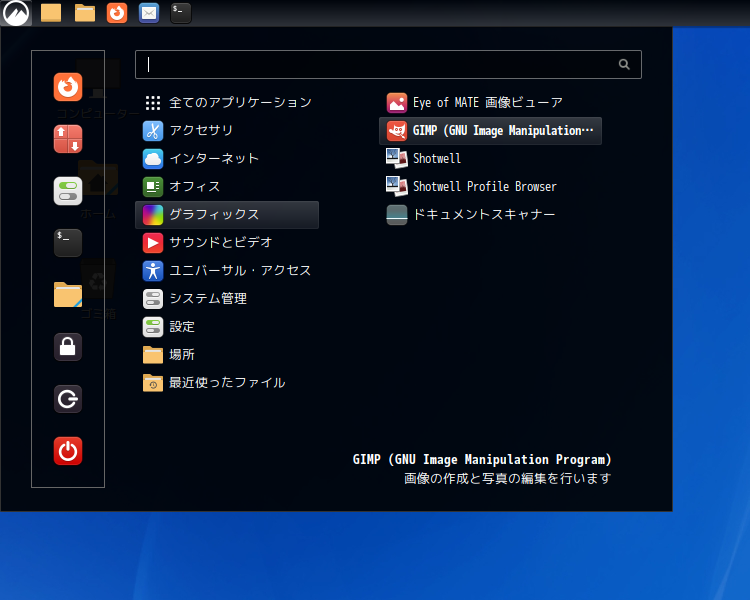Launch terminal from the sidebar favorites
Screen dimensions: 750x600
pos(67,243)
